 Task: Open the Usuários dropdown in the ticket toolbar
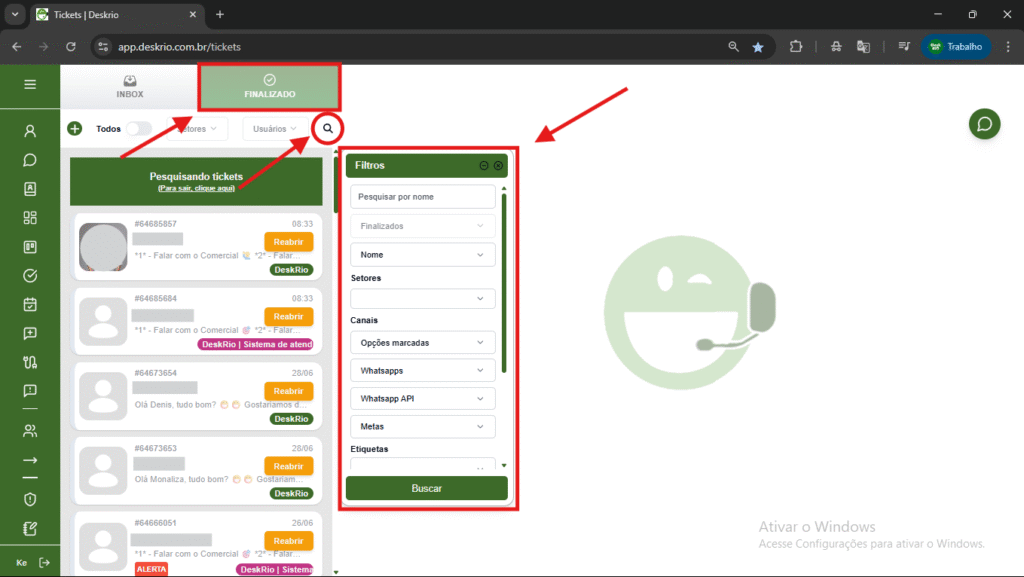coord(274,129)
